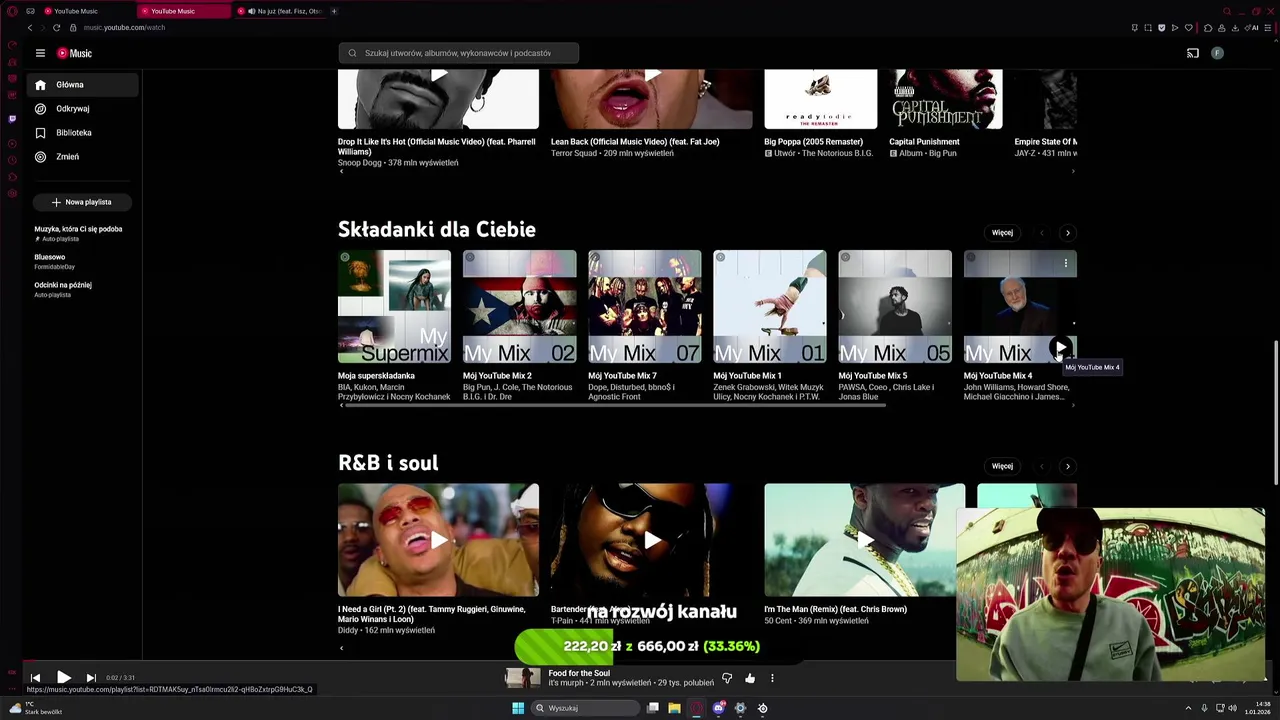This screenshot has width=1280, height=720.
Task: Open the weather widget on taskbar
Action: click(x=37, y=708)
